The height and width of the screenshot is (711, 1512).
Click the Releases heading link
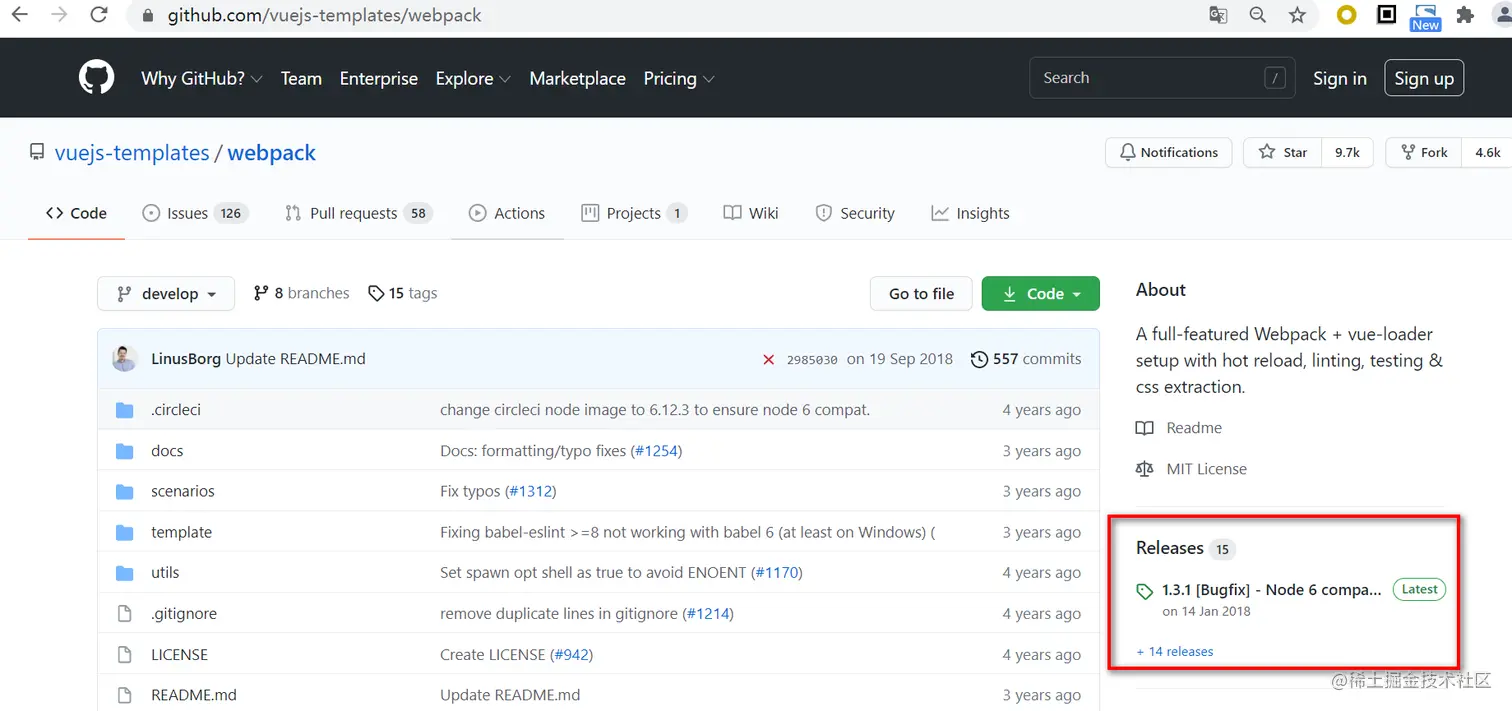(x=1170, y=548)
